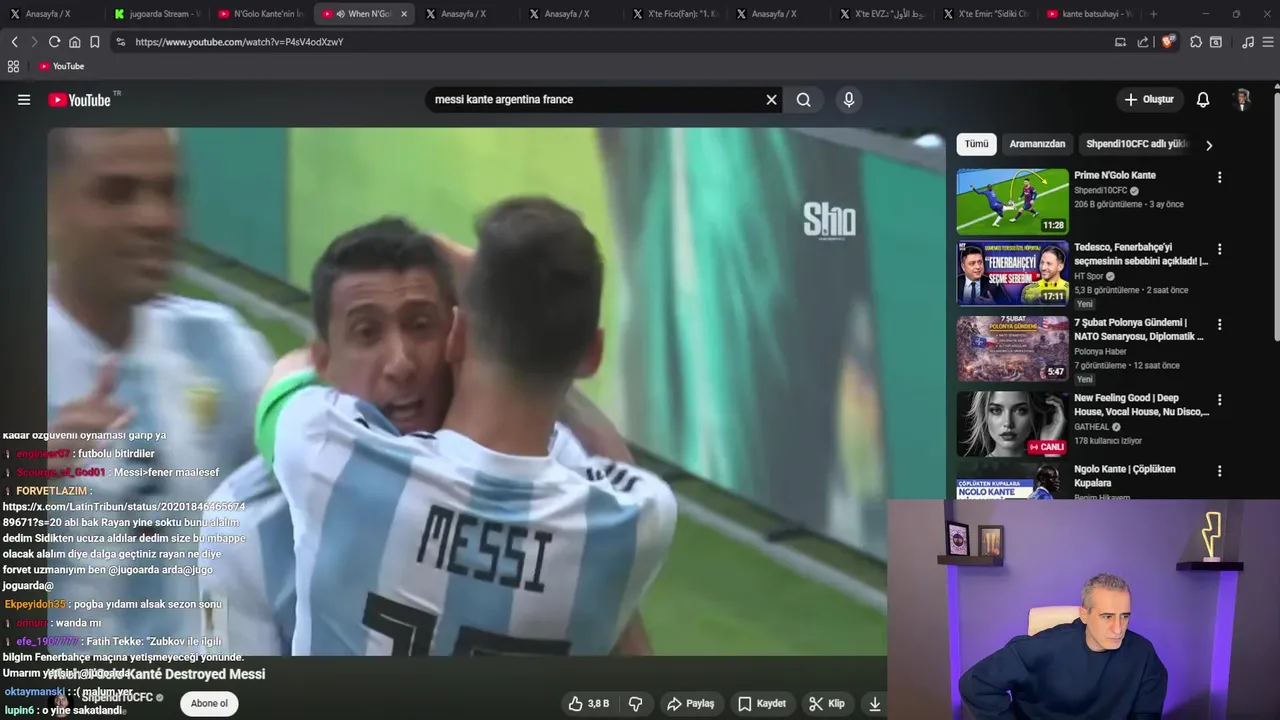Select the Aramanızdan filter chip
This screenshot has height=720, width=1280.
(1037, 144)
